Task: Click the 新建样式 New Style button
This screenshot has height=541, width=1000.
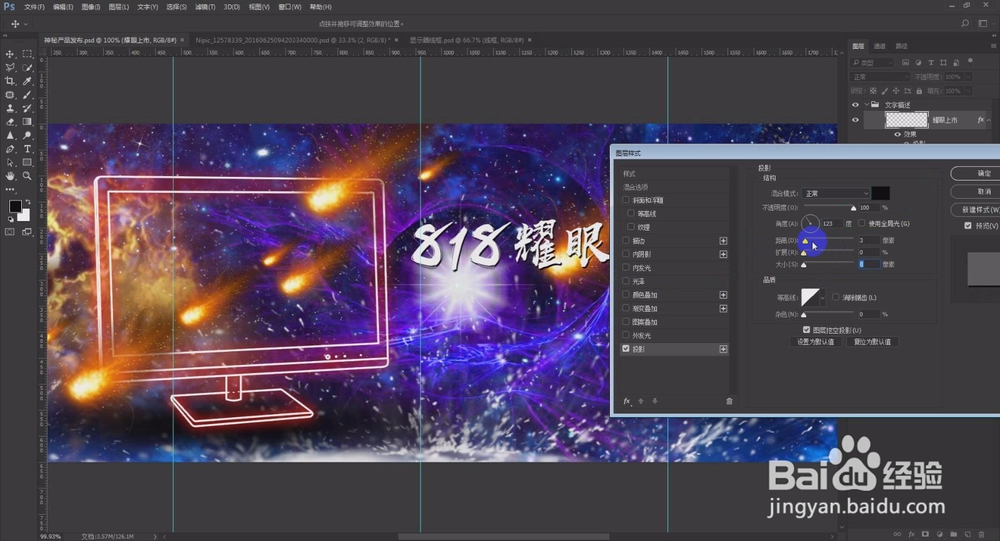Action: click(975, 209)
